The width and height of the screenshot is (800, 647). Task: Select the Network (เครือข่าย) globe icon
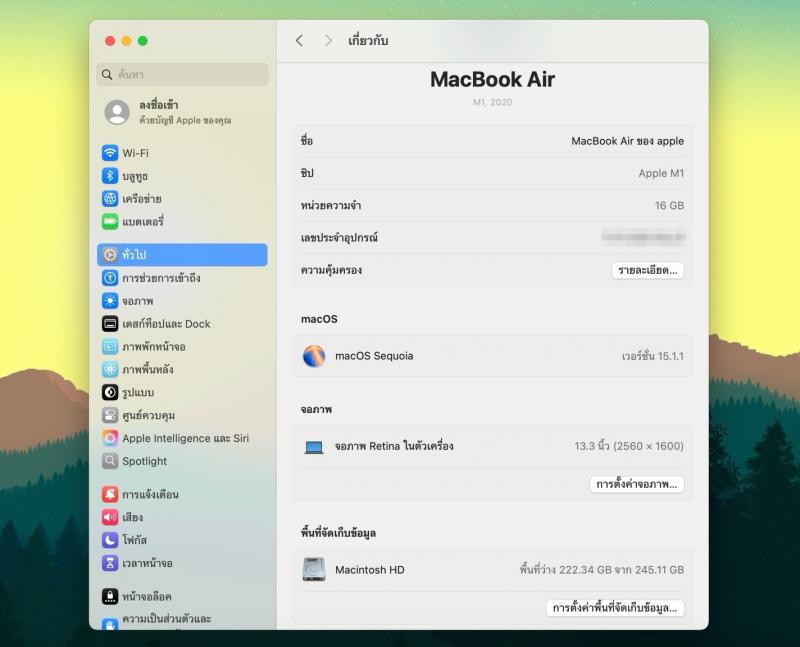point(110,198)
